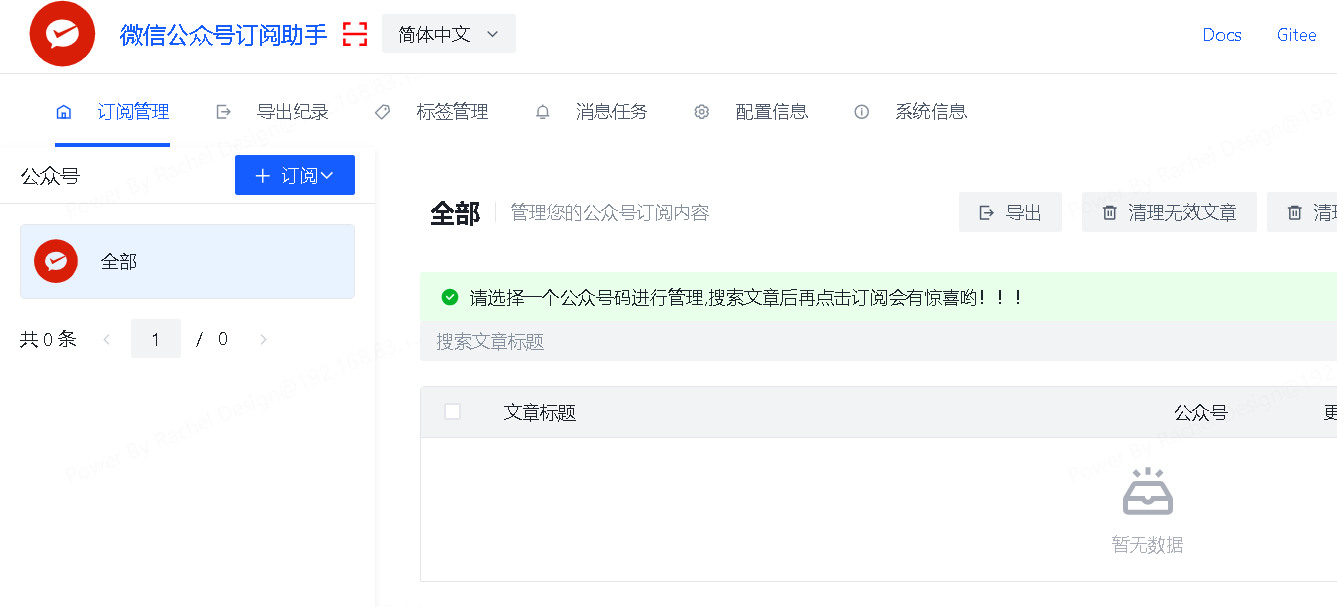
Task: Click the trash icon on 清理无效文章
Action: [1109, 213]
